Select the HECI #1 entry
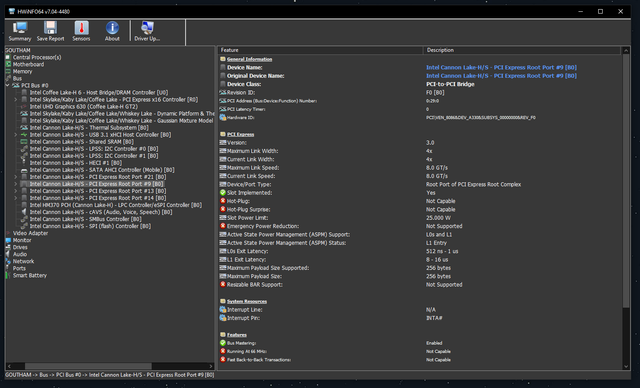Image resolution: width=640 pixels, height=388 pixels. pyautogui.click(x=76, y=163)
